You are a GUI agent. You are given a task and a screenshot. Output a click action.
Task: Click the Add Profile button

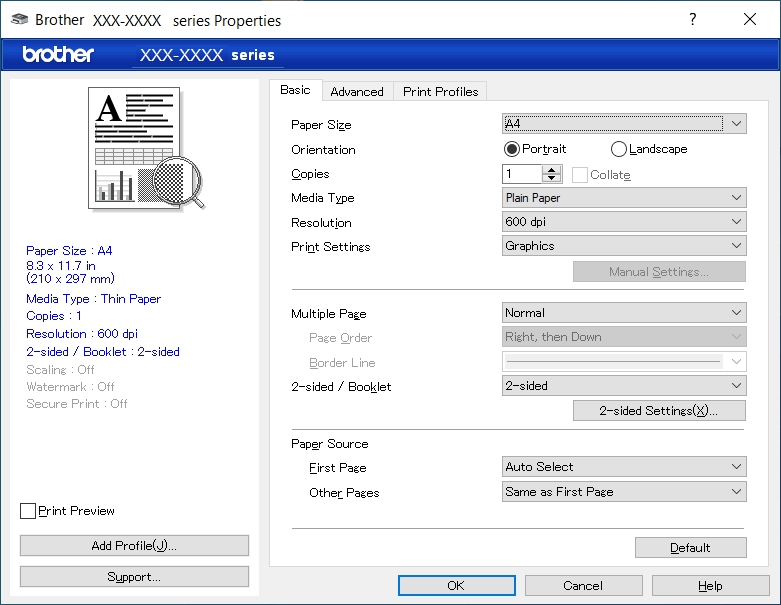(134, 546)
